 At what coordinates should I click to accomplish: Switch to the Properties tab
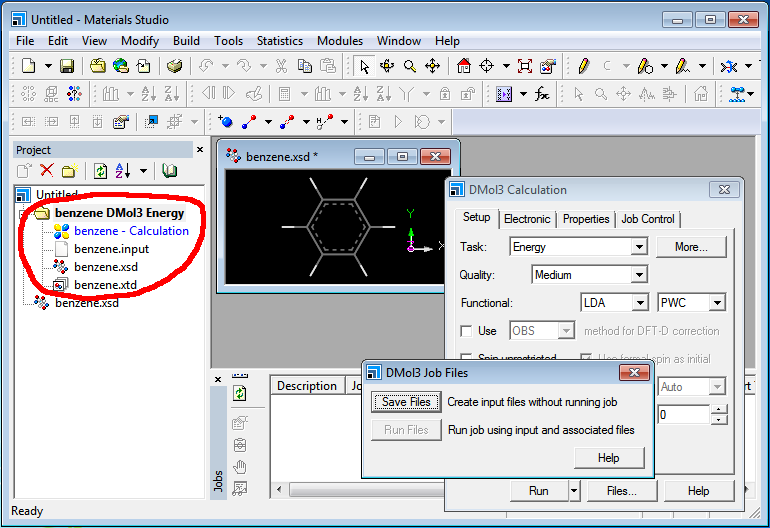586,219
